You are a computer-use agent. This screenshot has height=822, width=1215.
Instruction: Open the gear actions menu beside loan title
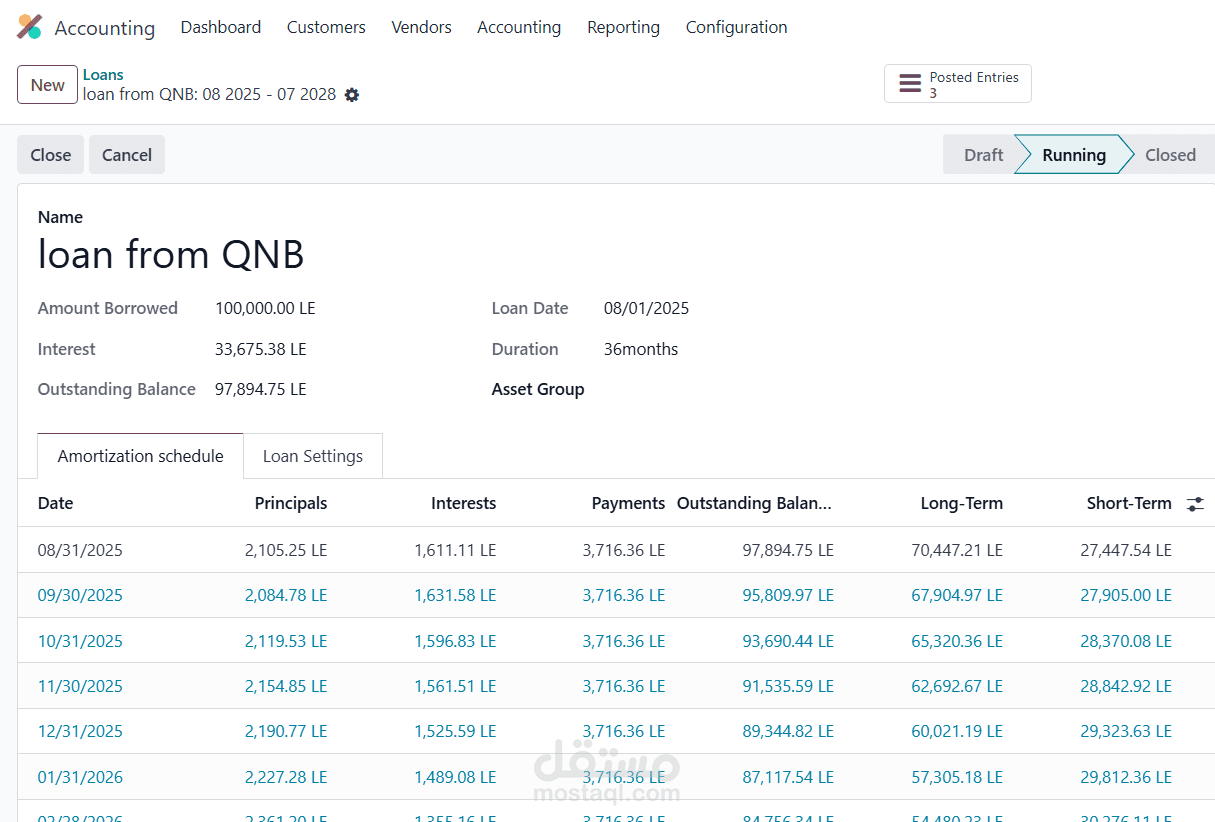pyautogui.click(x=352, y=95)
